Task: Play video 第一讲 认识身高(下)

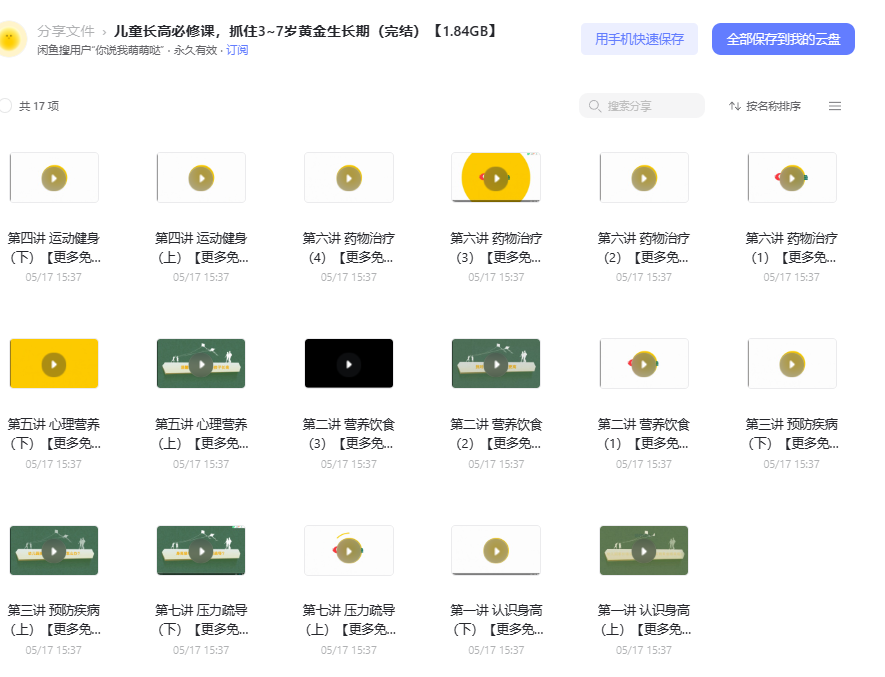Action: tap(496, 551)
